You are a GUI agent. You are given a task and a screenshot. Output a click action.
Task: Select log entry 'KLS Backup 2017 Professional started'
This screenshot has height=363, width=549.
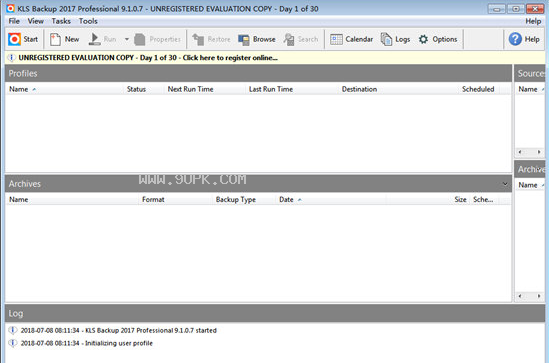118,330
